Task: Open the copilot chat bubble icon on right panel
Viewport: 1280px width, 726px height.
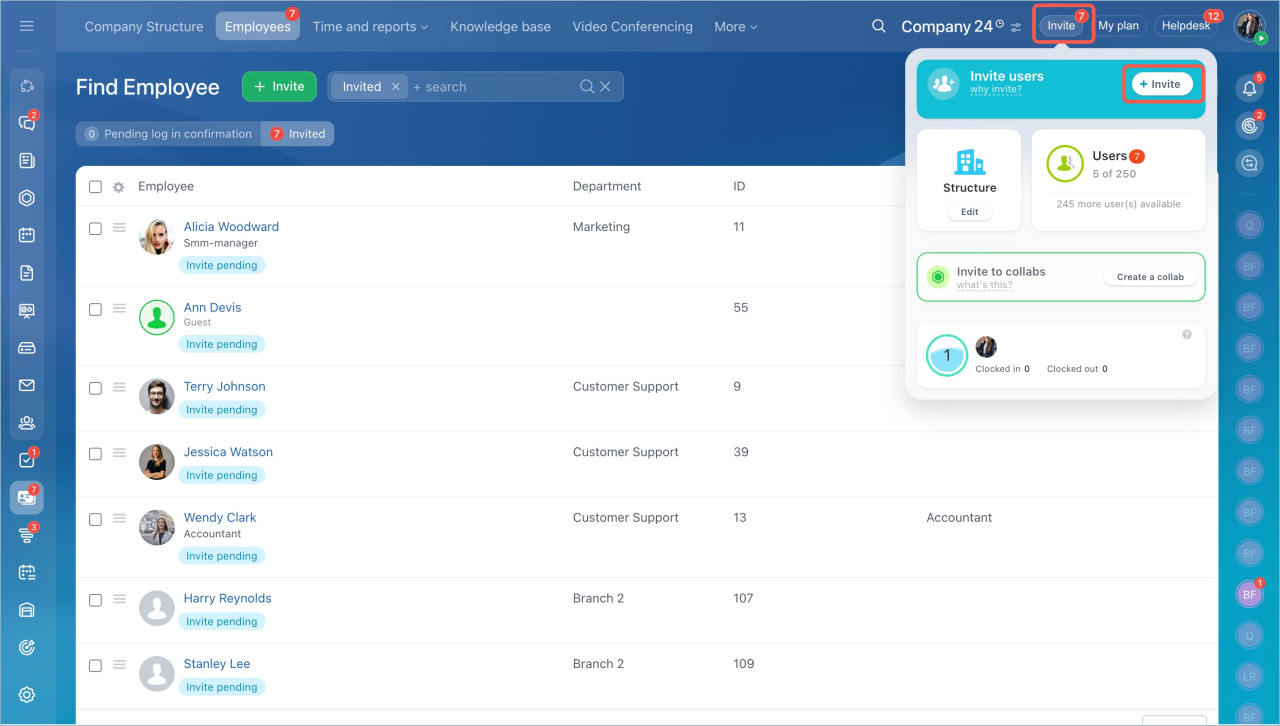Action: [1249, 163]
